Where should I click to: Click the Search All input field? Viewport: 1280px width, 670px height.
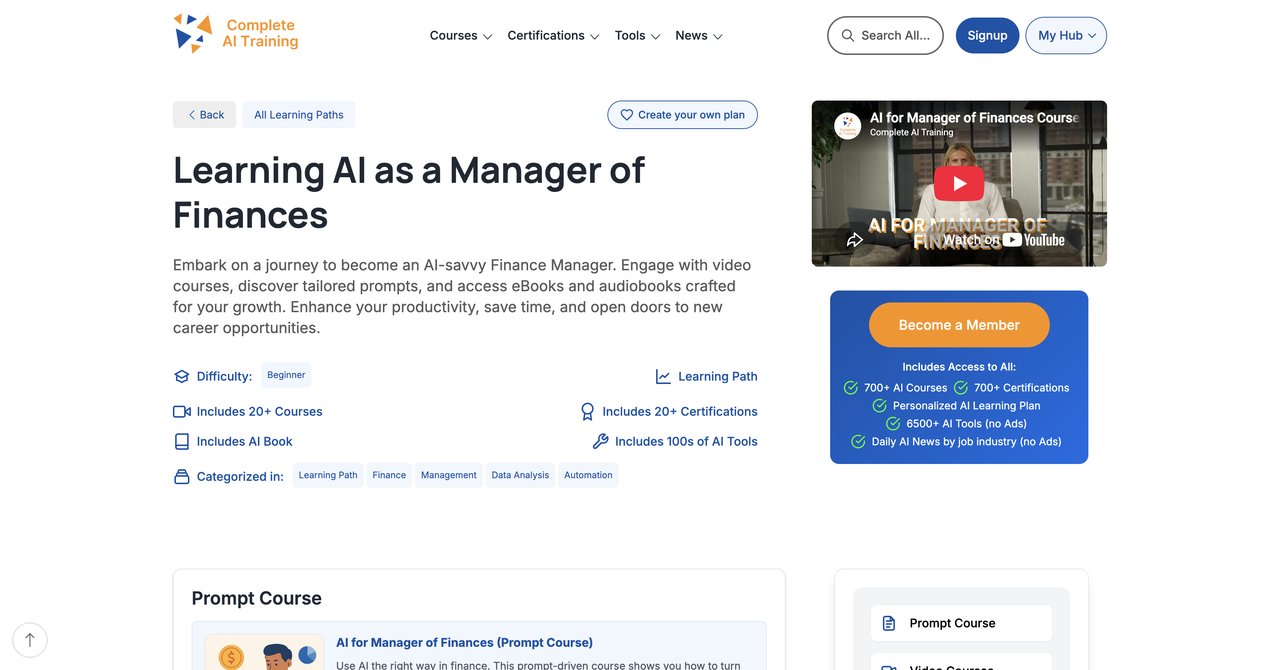point(885,35)
